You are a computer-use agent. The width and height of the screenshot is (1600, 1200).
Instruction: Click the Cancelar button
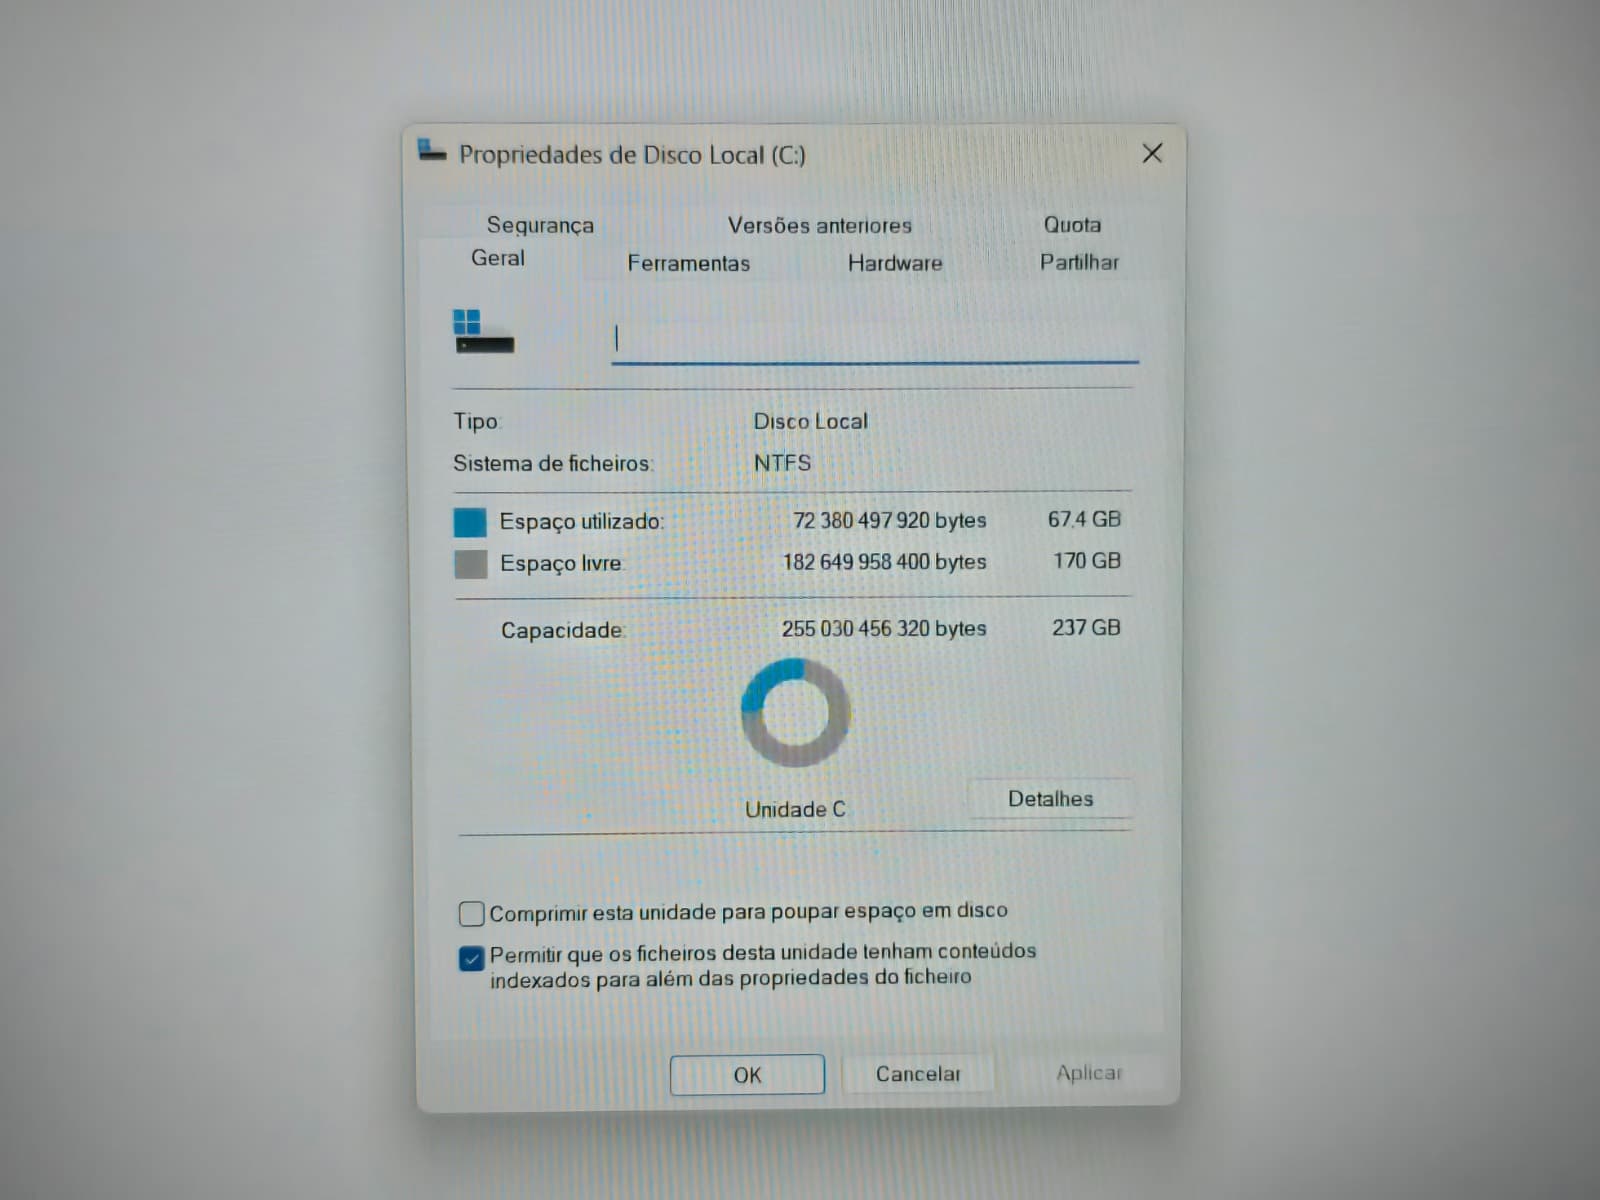pos(918,1074)
